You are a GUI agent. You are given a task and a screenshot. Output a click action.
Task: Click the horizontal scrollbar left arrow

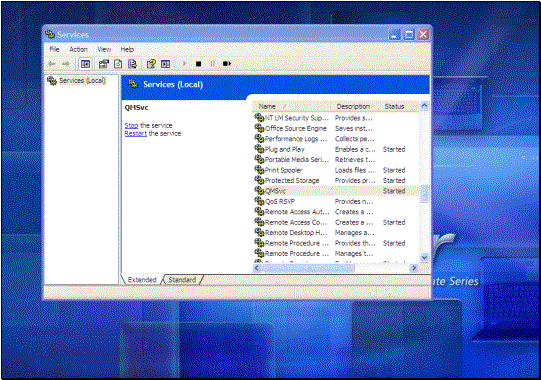click(257, 268)
